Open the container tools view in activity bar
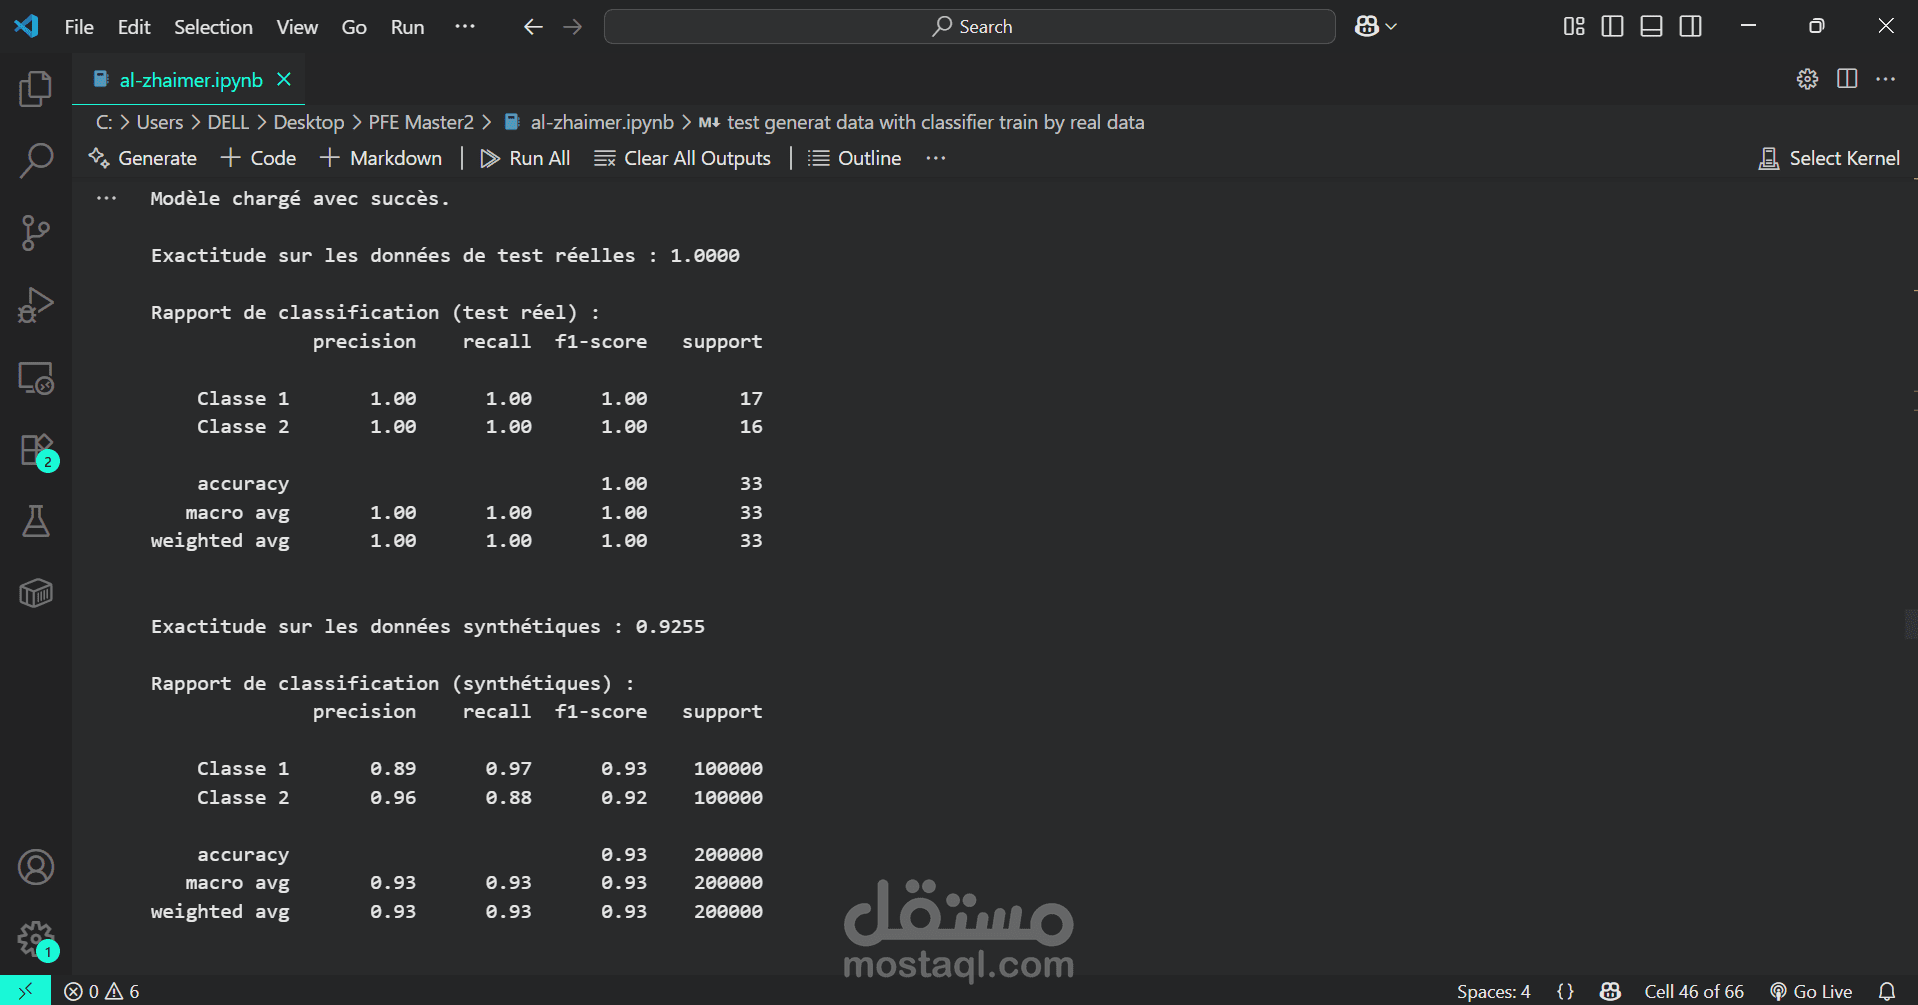1918x1005 pixels. [36, 593]
